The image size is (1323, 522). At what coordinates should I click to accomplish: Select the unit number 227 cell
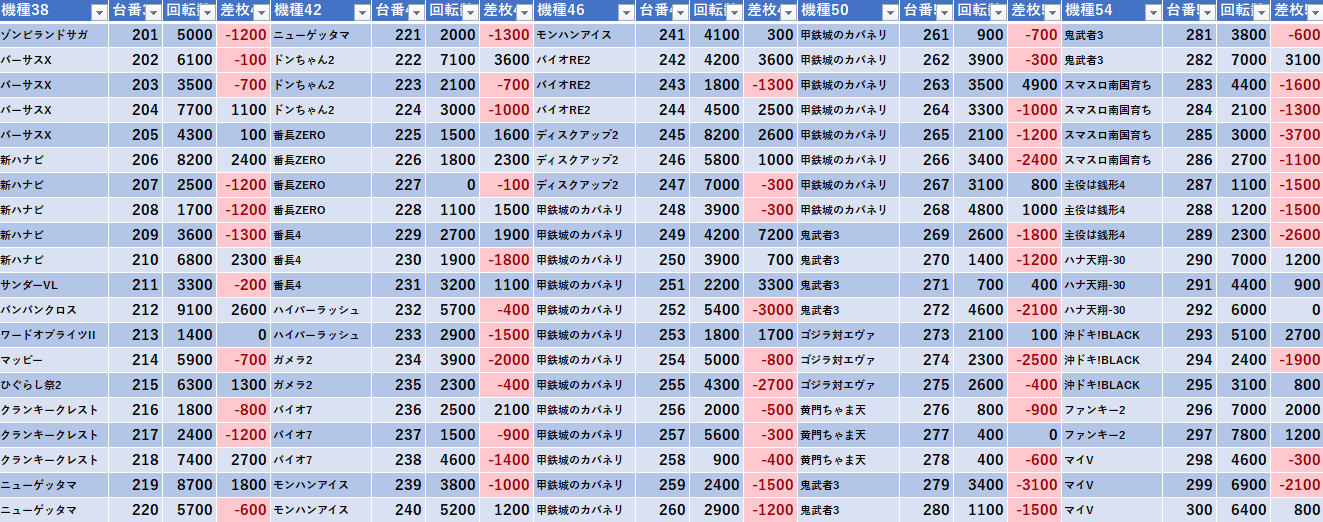click(399, 185)
